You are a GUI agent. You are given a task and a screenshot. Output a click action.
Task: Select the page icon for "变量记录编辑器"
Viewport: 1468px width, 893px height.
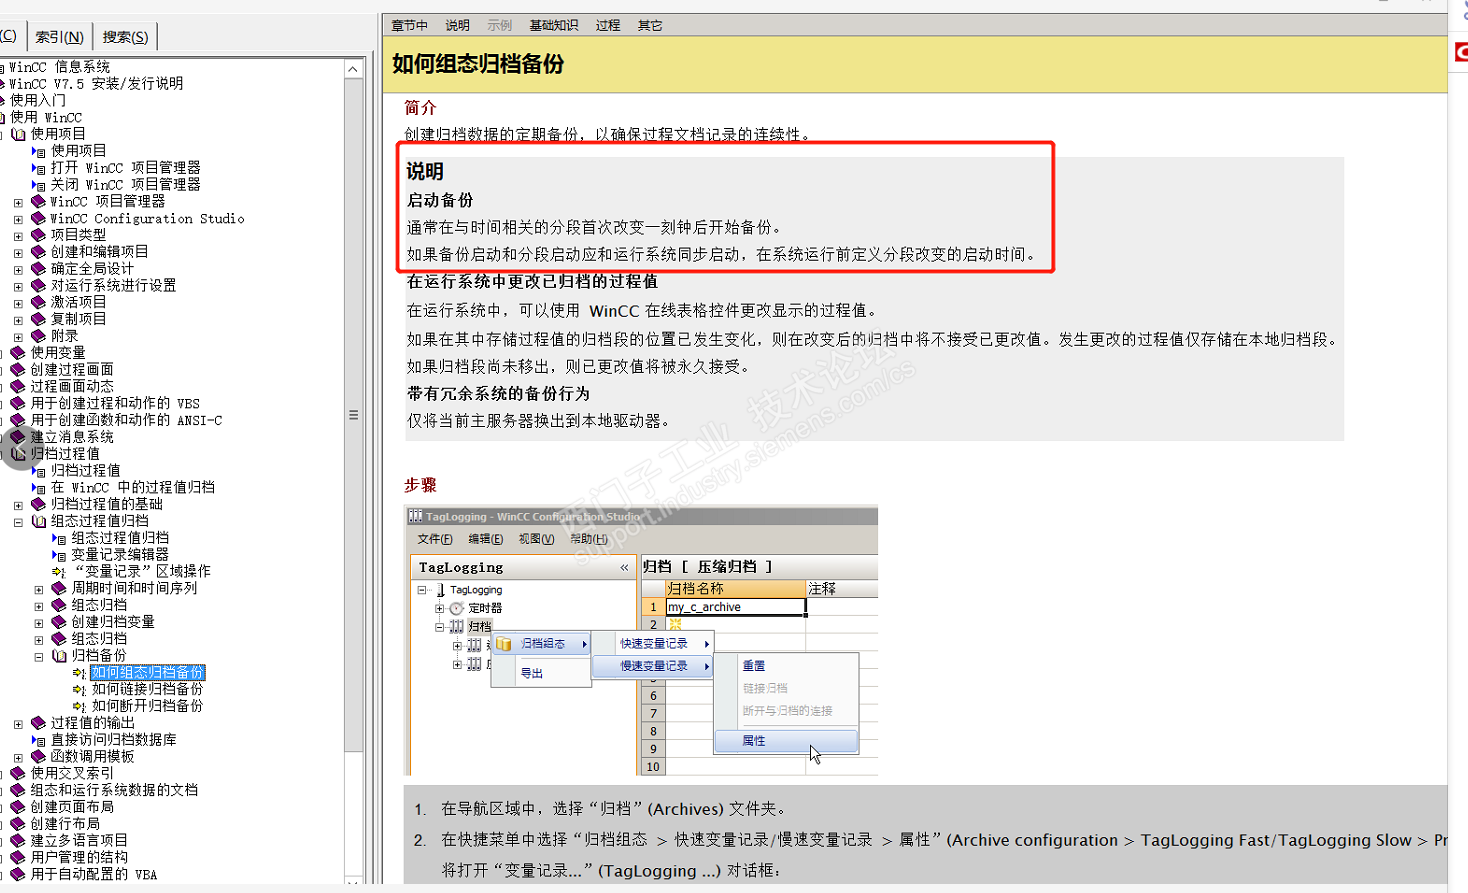click(x=59, y=555)
